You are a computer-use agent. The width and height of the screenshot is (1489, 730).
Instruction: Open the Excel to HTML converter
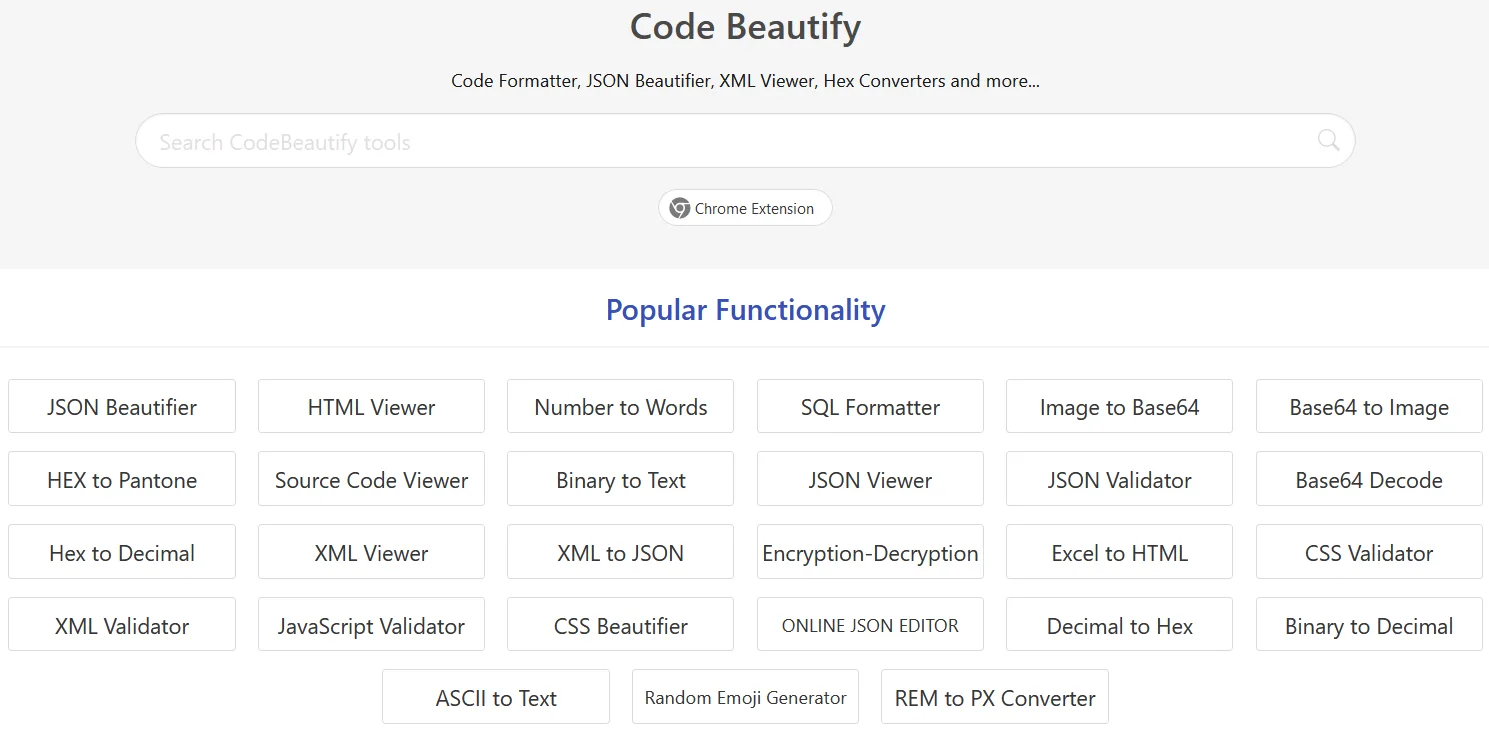tap(1119, 553)
